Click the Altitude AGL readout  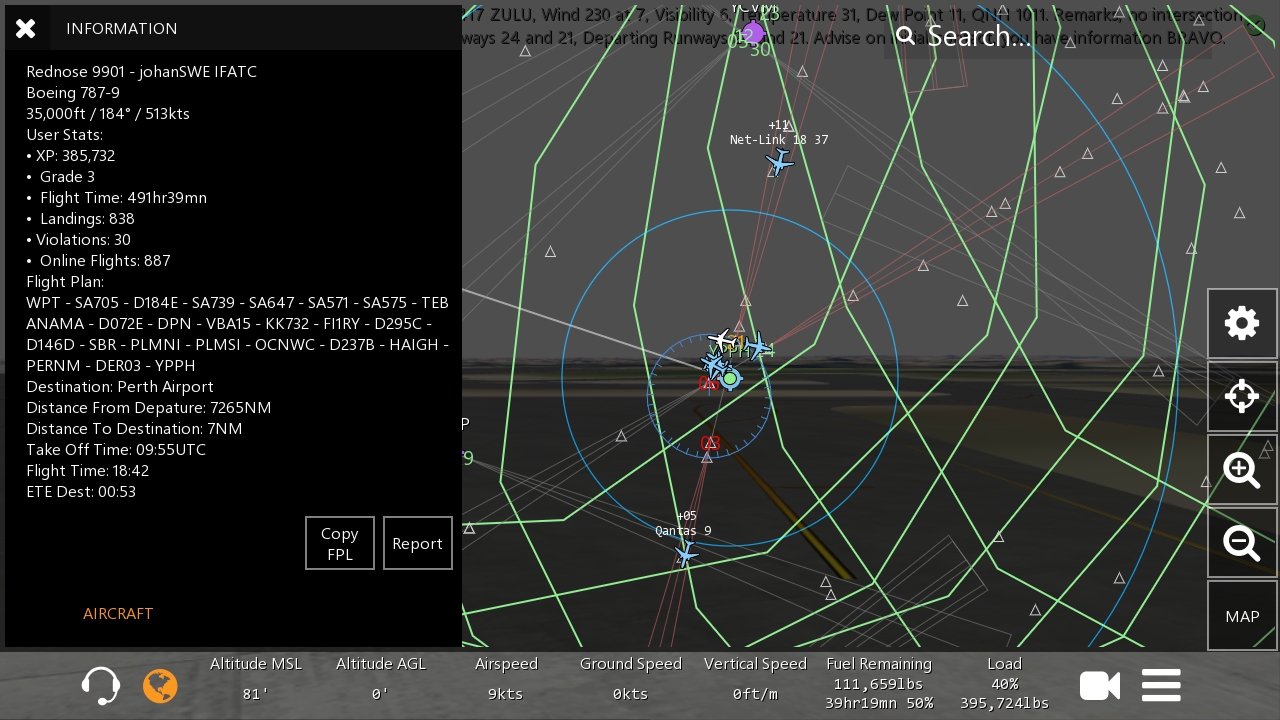tap(381, 679)
